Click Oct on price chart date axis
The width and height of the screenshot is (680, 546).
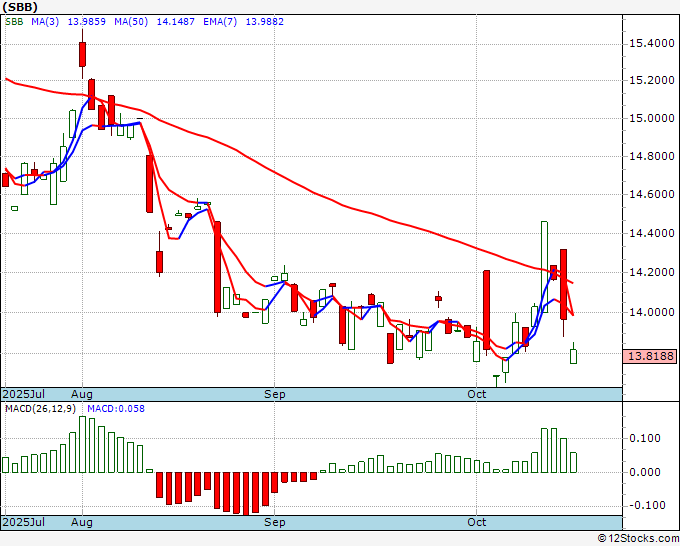pos(477,394)
